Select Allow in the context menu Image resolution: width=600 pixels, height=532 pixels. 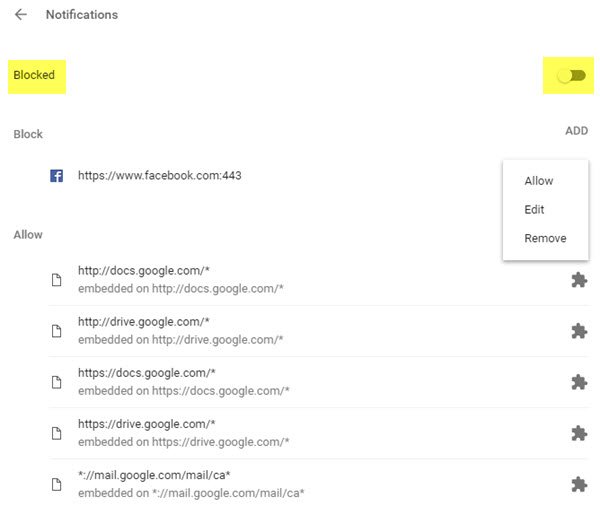coord(539,181)
